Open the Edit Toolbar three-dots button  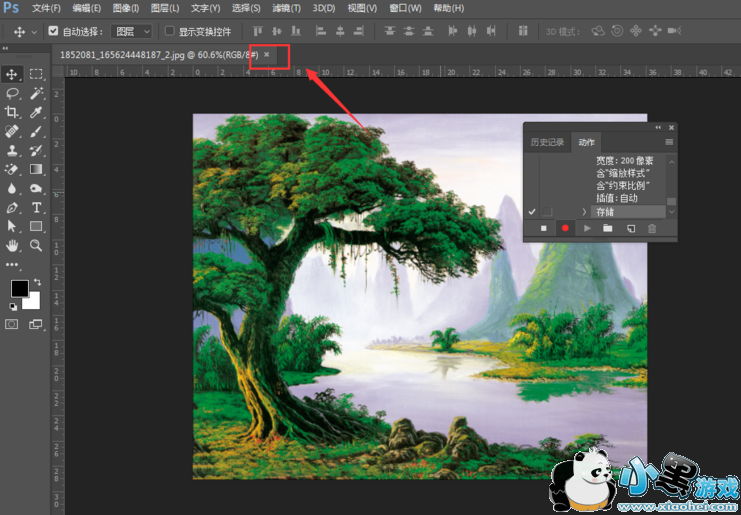[12, 265]
